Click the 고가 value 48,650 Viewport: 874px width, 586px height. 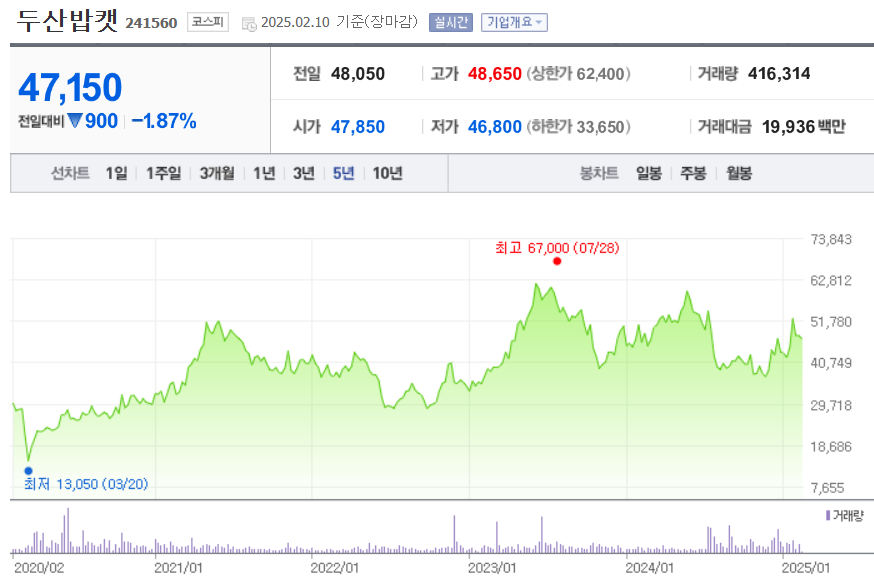coord(494,74)
